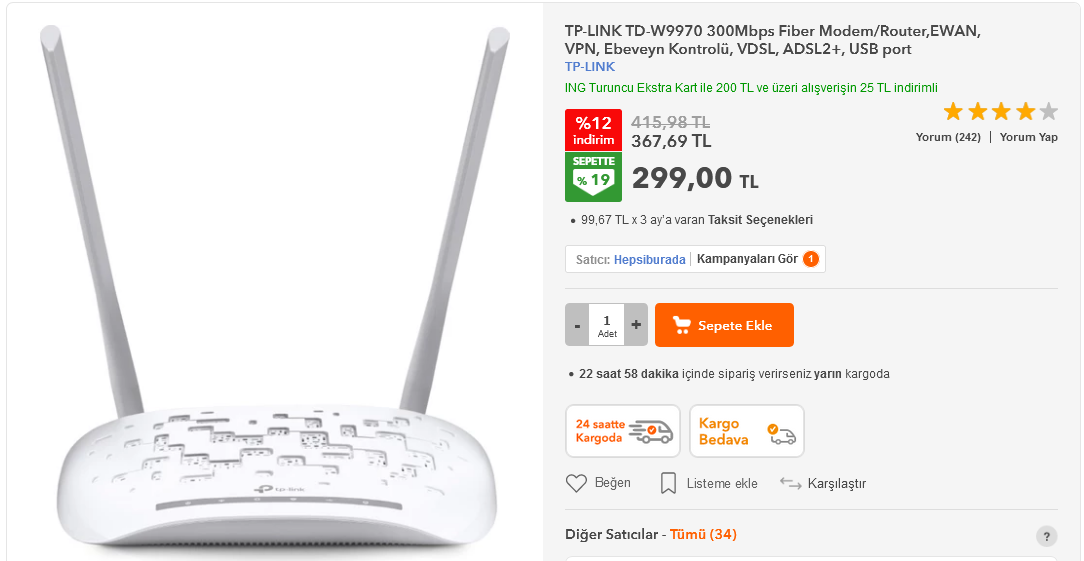Screen dimensions: 1084x561
Task: Click the green Sepette %19 badge
Action: [593, 177]
